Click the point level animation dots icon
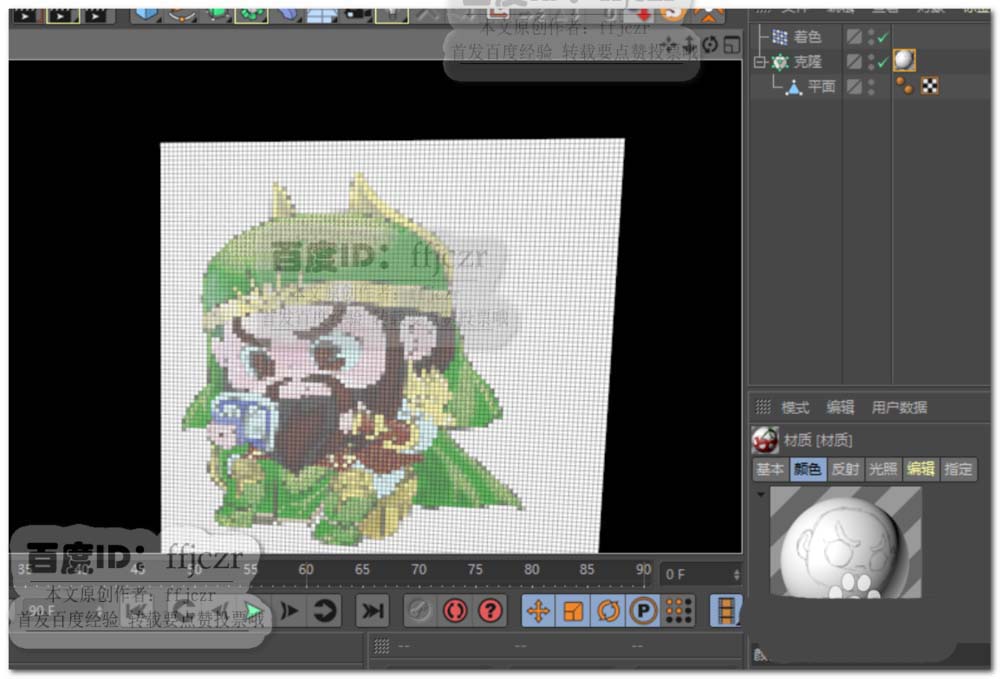Viewport: 1000px width, 679px height. point(679,610)
